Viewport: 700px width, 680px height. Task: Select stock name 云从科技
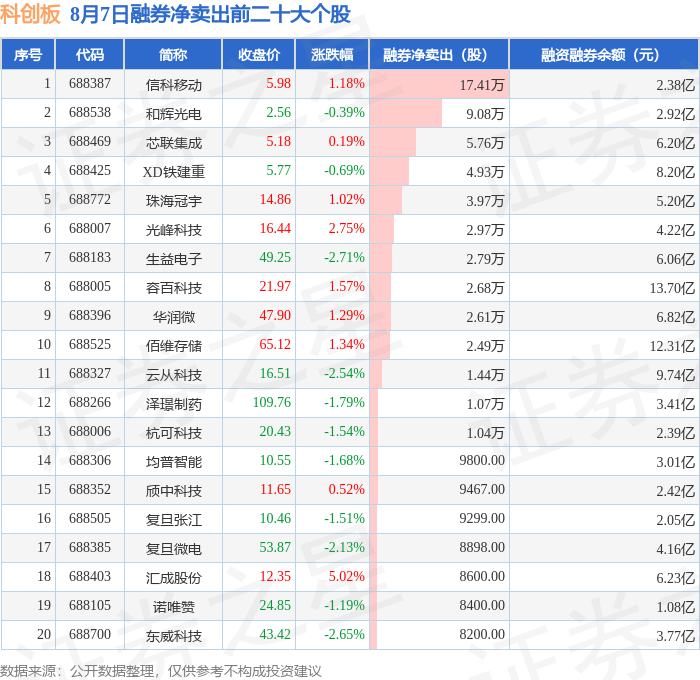(174, 375)
